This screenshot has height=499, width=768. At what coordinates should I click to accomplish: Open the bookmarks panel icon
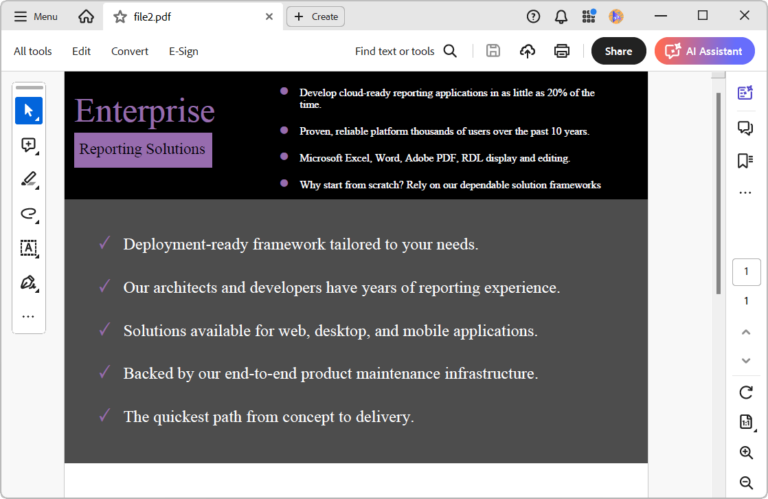point(745,160)
